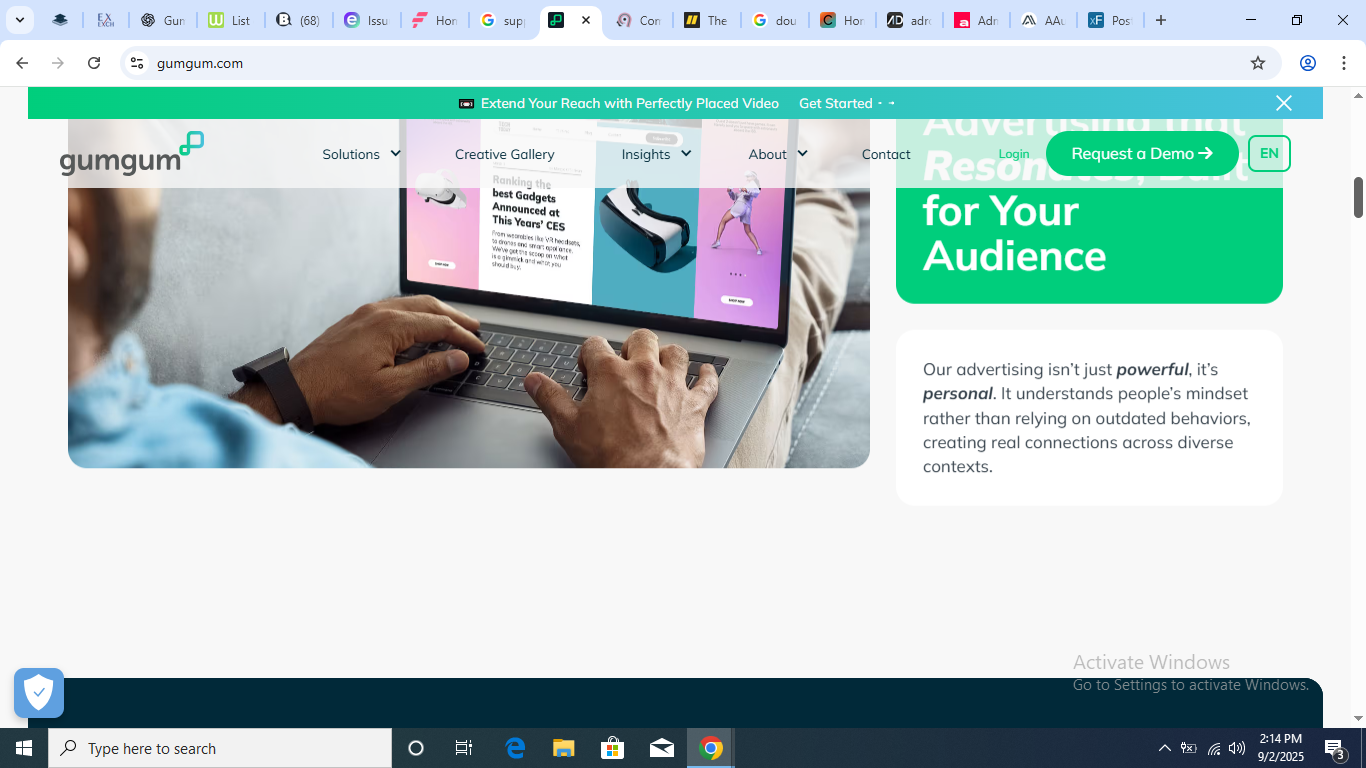Open the Chrome profile icon
Viewport: 1366px width, 768px height.
[x=1307, y=63]
